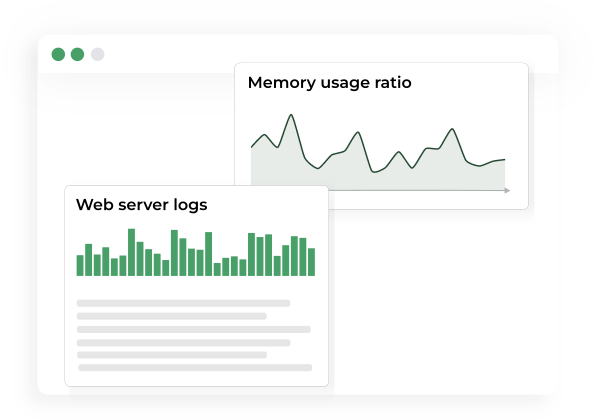Screen dimensions: 597x420
Task: Open the third gray log line
Action: [x=194, y=329]
